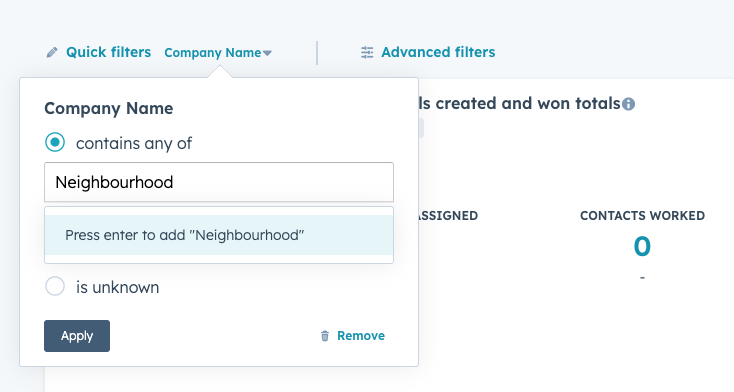Choose the 'Press enter to add Neighbourhood' suggestion
734x392 pixels.
pyautogui.click(x=219, y=235)
